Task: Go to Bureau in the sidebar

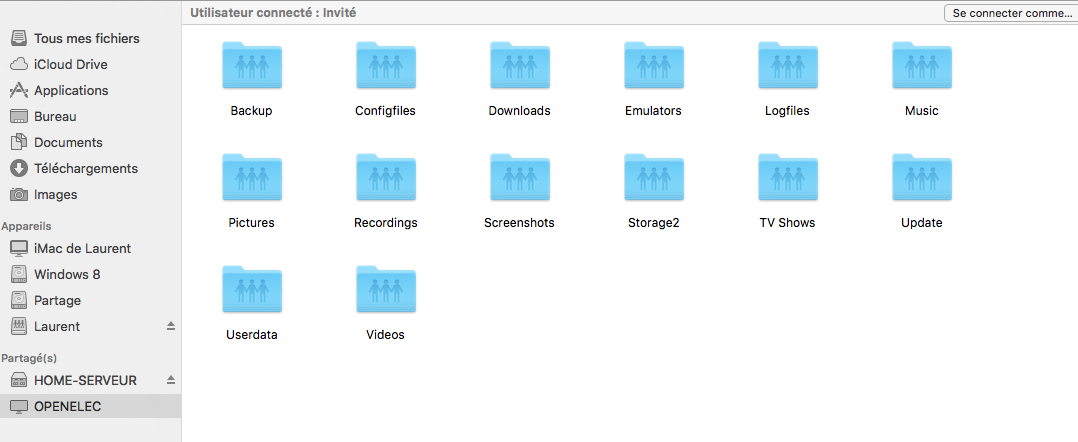Action: point(55,117)
